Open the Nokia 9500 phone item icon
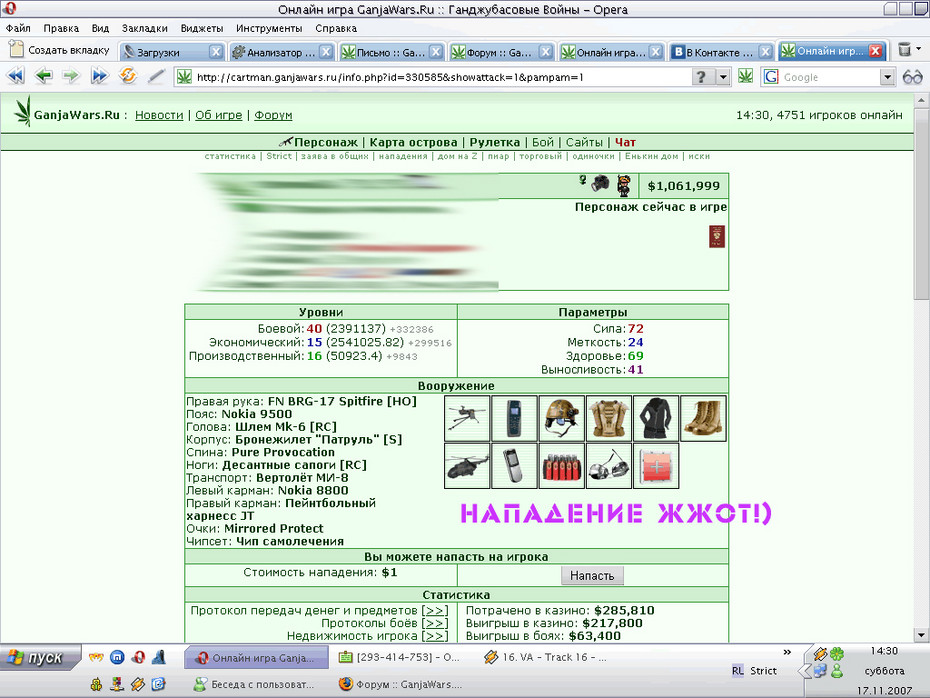 coord(514,418)
